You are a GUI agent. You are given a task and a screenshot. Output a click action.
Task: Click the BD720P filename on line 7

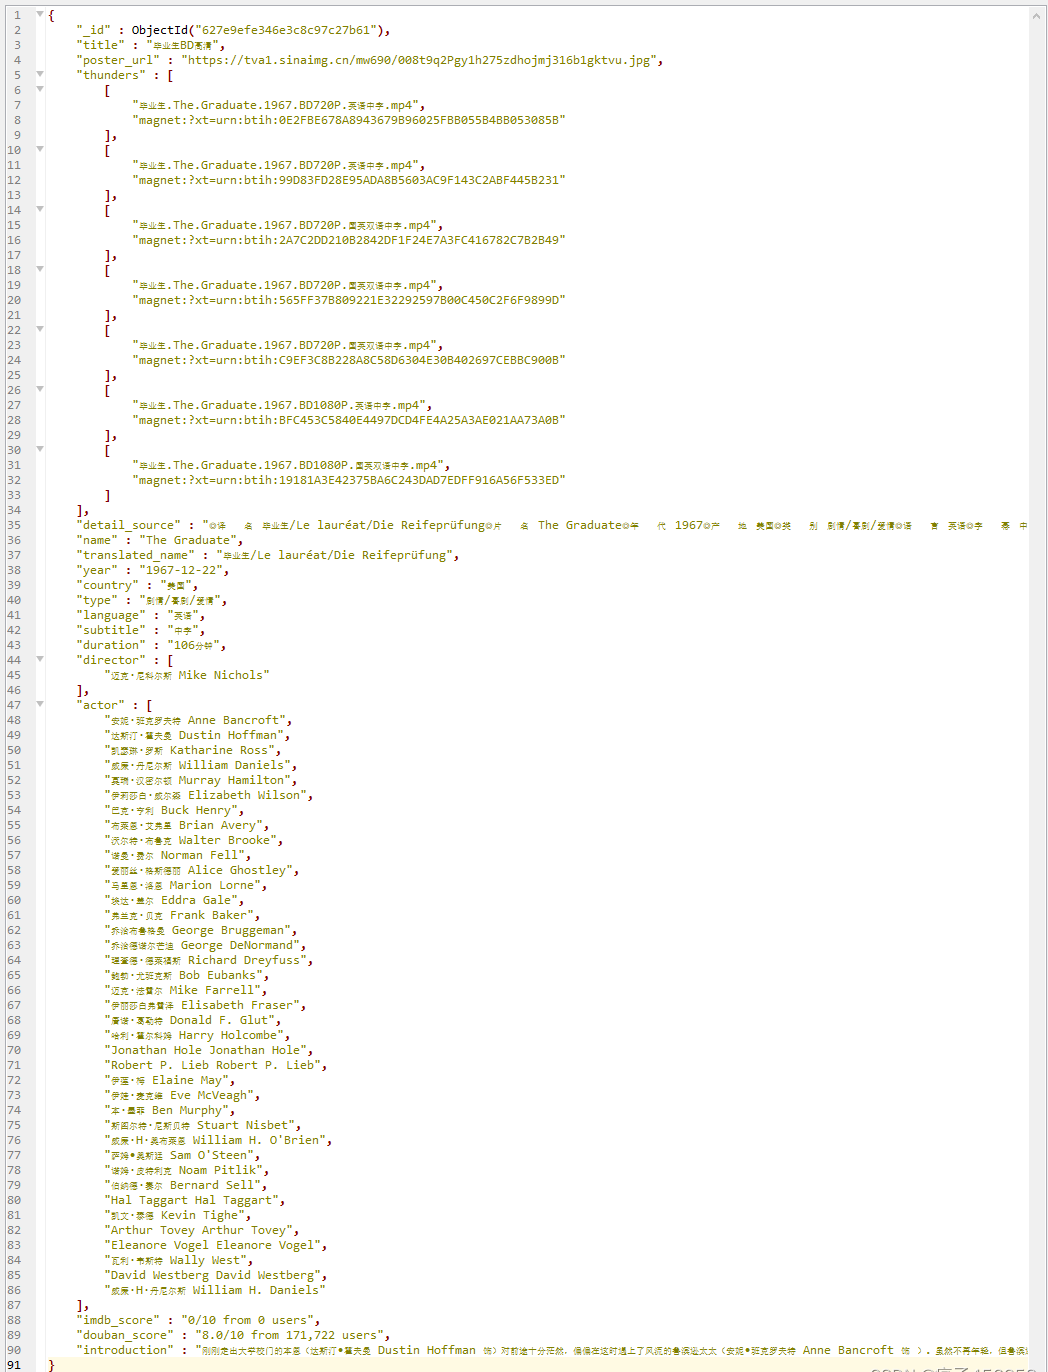coord(275,105)
